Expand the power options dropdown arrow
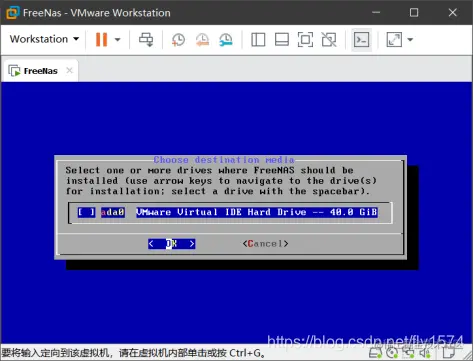This screenshot has height=361, width=474. 117,40
